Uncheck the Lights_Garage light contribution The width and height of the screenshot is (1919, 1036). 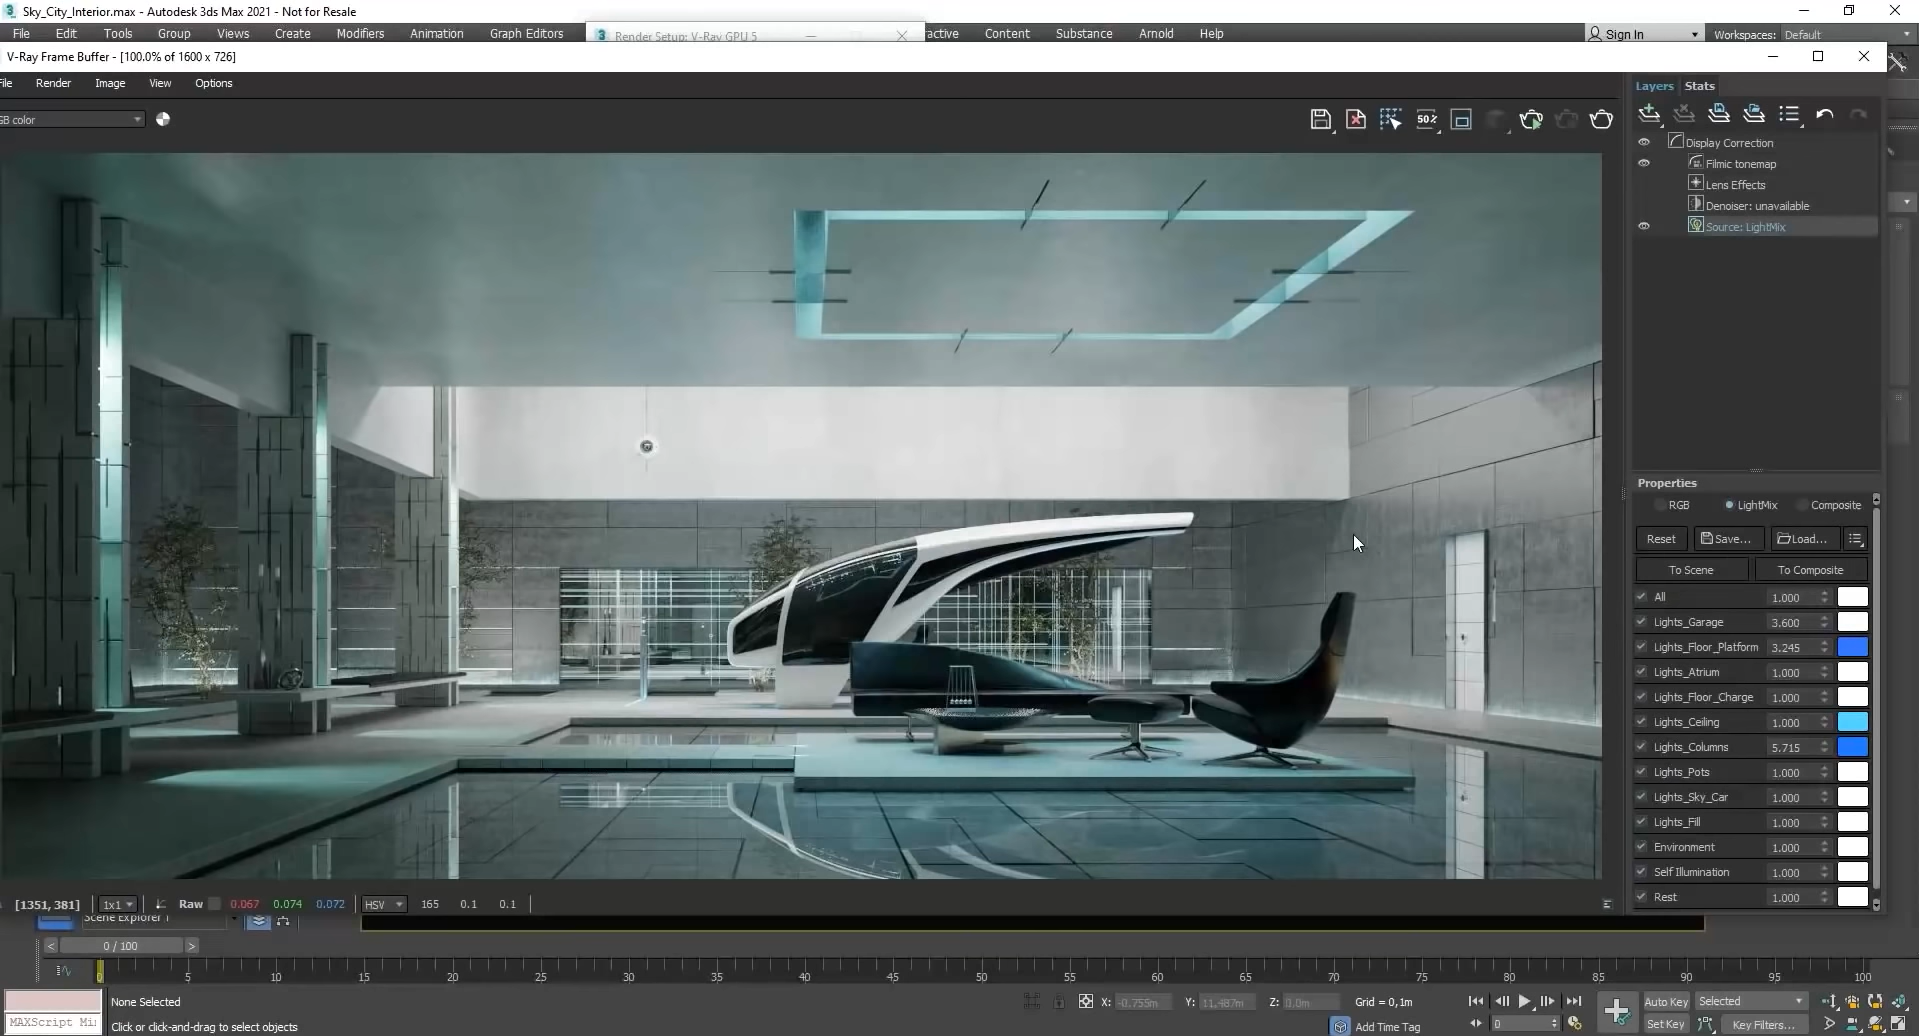click(x=1641, y=621)
